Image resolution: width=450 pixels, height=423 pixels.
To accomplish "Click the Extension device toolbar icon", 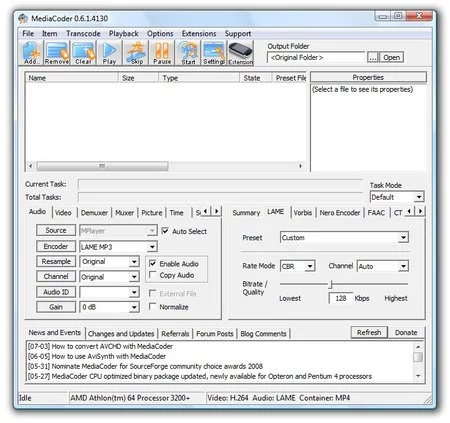I will (240, 53).
